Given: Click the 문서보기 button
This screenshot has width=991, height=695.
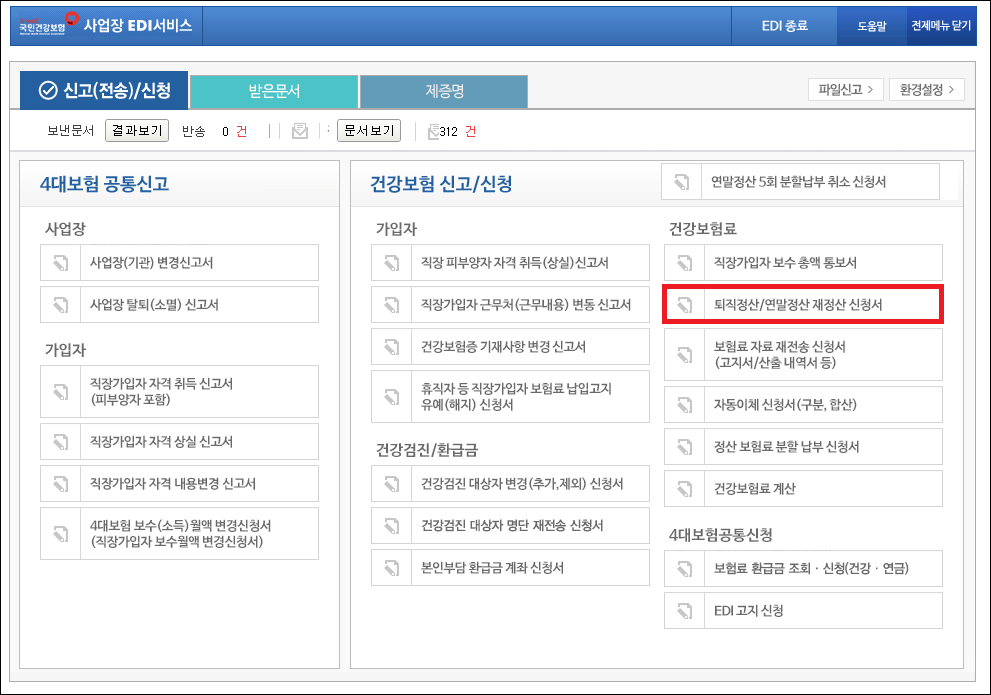Looking at the screenshot, I should (x=369, y=131).
